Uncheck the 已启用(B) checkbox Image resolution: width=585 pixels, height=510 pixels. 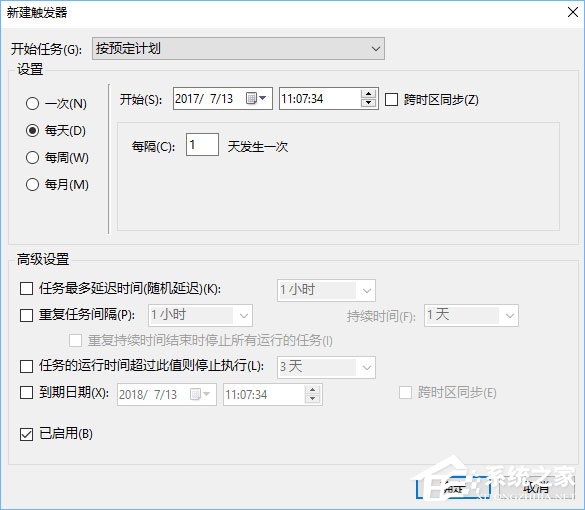point(26,434)
